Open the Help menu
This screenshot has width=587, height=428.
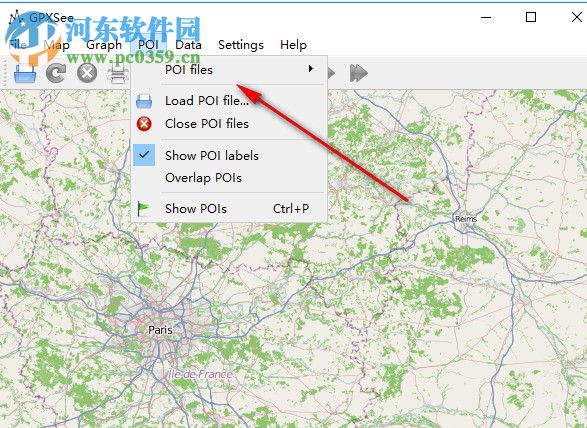293,45
